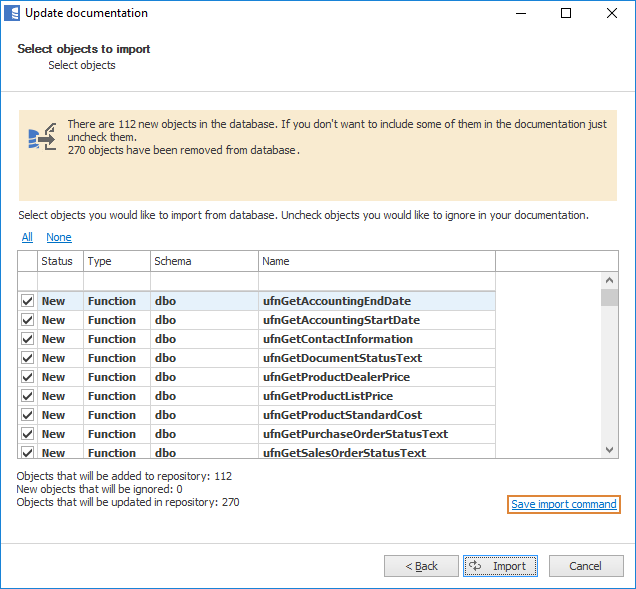
Task: Cancel the update documentation wizard
Action: 585,566
